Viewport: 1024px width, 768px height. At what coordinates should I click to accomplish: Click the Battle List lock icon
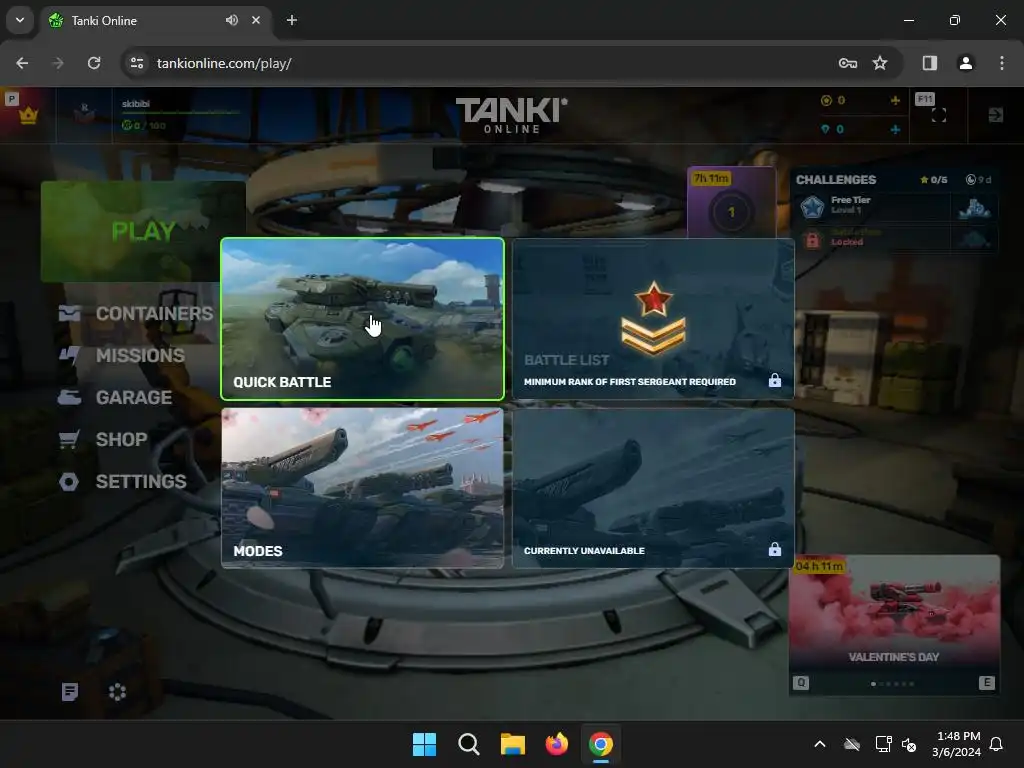point(775,380)
